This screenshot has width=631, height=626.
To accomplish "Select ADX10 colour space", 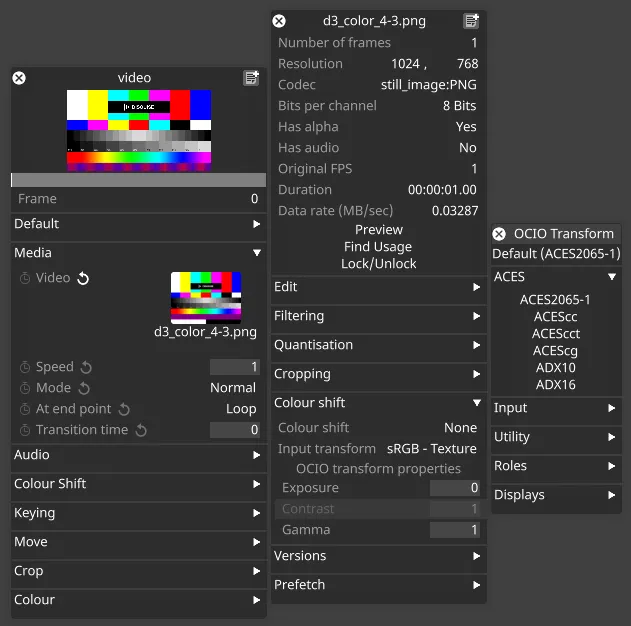I will point(555,368).
